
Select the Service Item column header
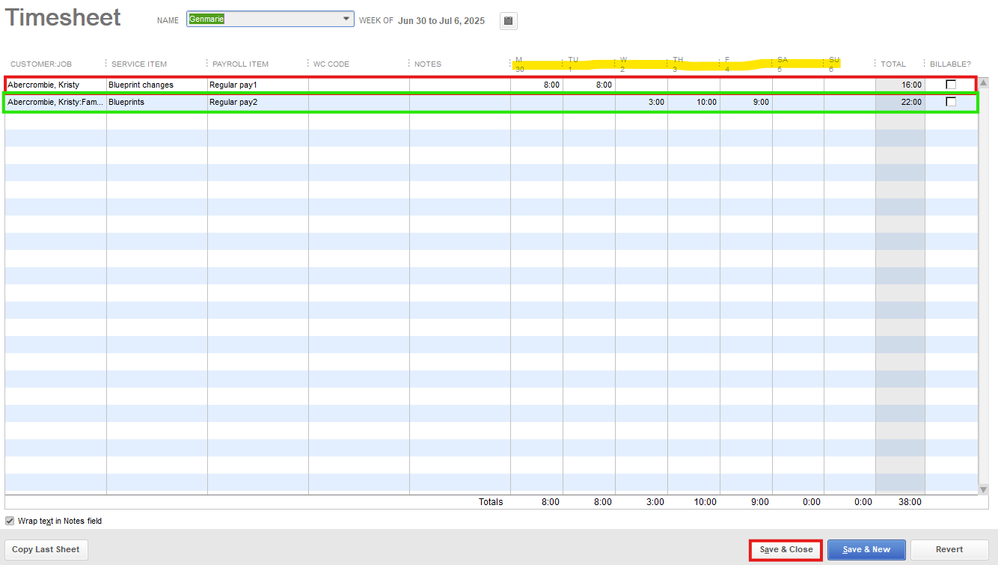pyautogui.click(x=139, y=64)
